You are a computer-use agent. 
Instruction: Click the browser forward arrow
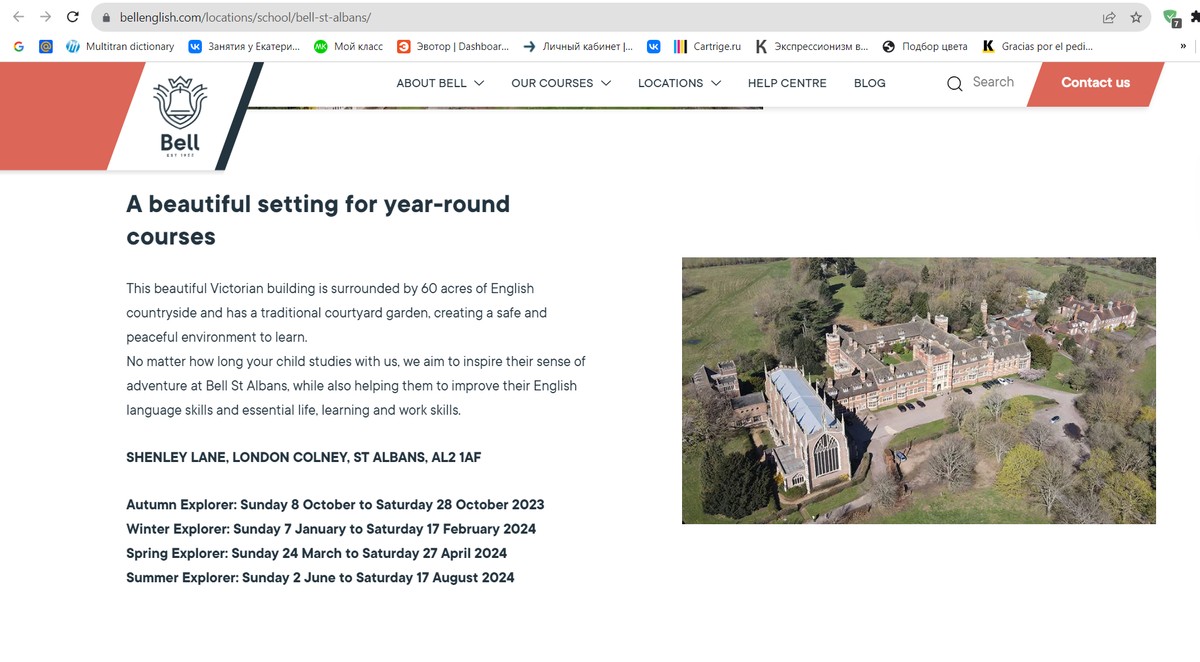tap(45, 17)
